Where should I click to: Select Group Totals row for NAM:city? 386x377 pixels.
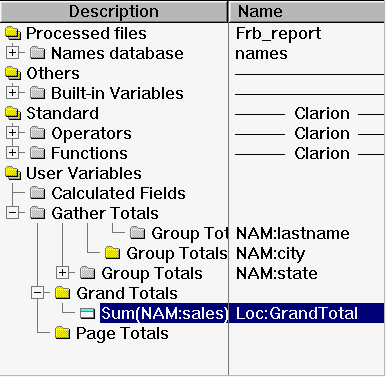(x=177, y=253)
